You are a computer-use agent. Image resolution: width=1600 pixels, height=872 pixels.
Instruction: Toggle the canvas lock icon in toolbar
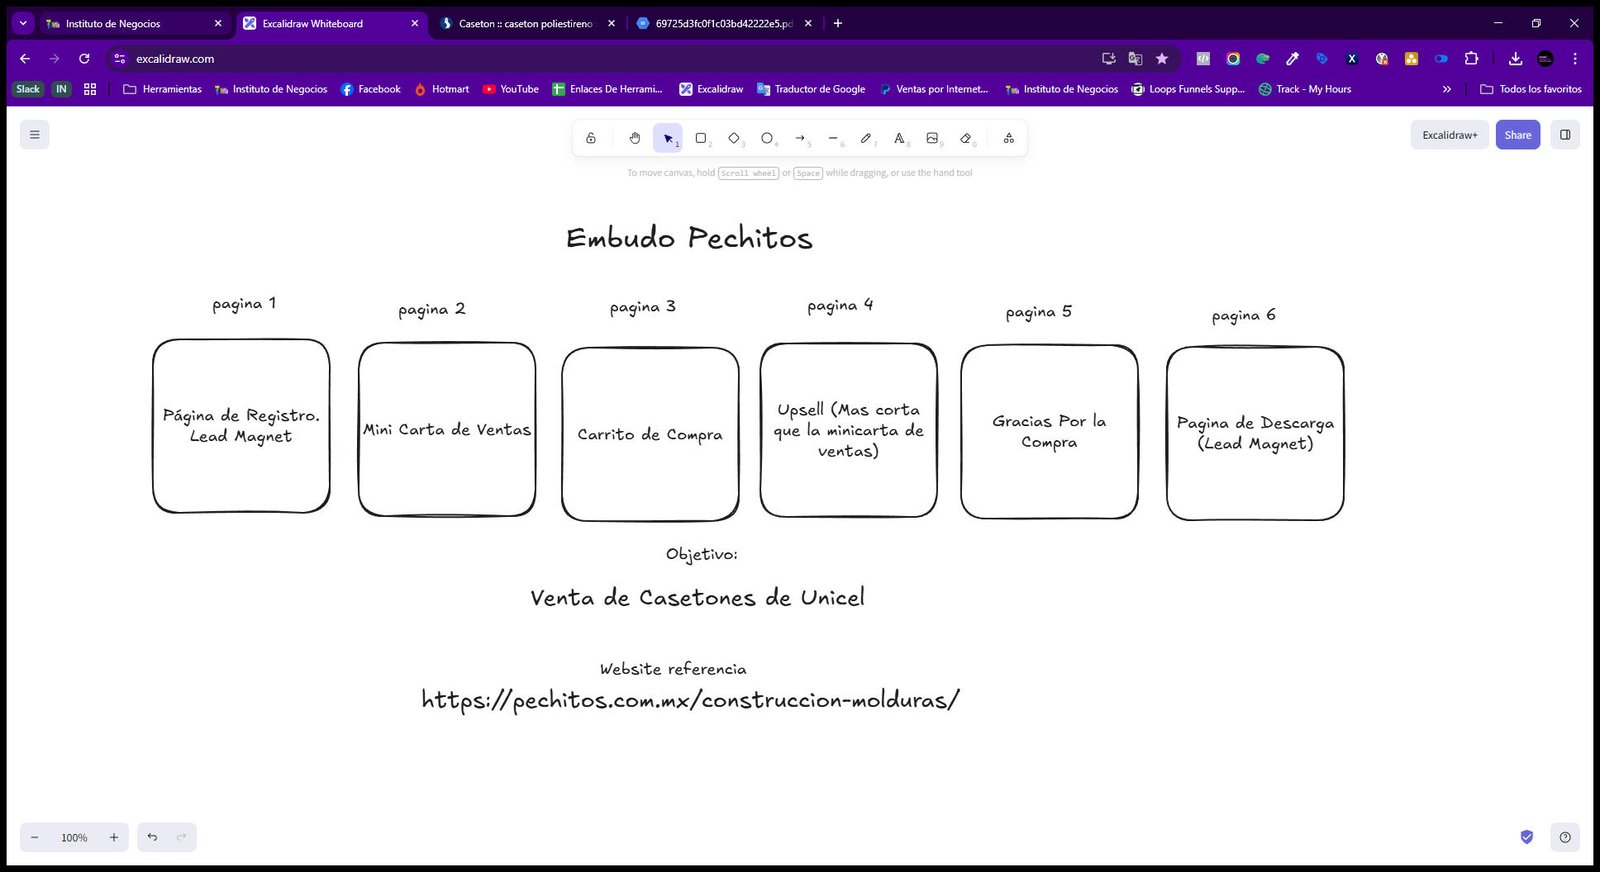591,138
